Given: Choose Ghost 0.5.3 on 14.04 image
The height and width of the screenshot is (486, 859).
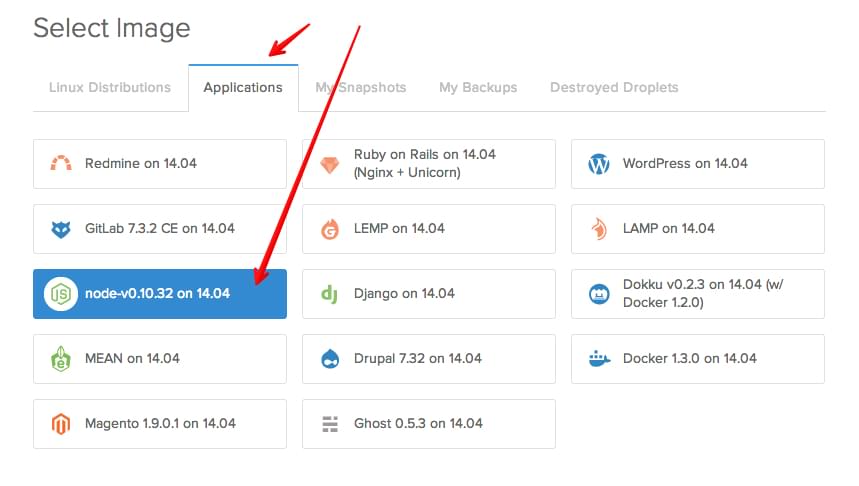Looking at the screenshot, I should pyautogui.click(x=429, y=424).
